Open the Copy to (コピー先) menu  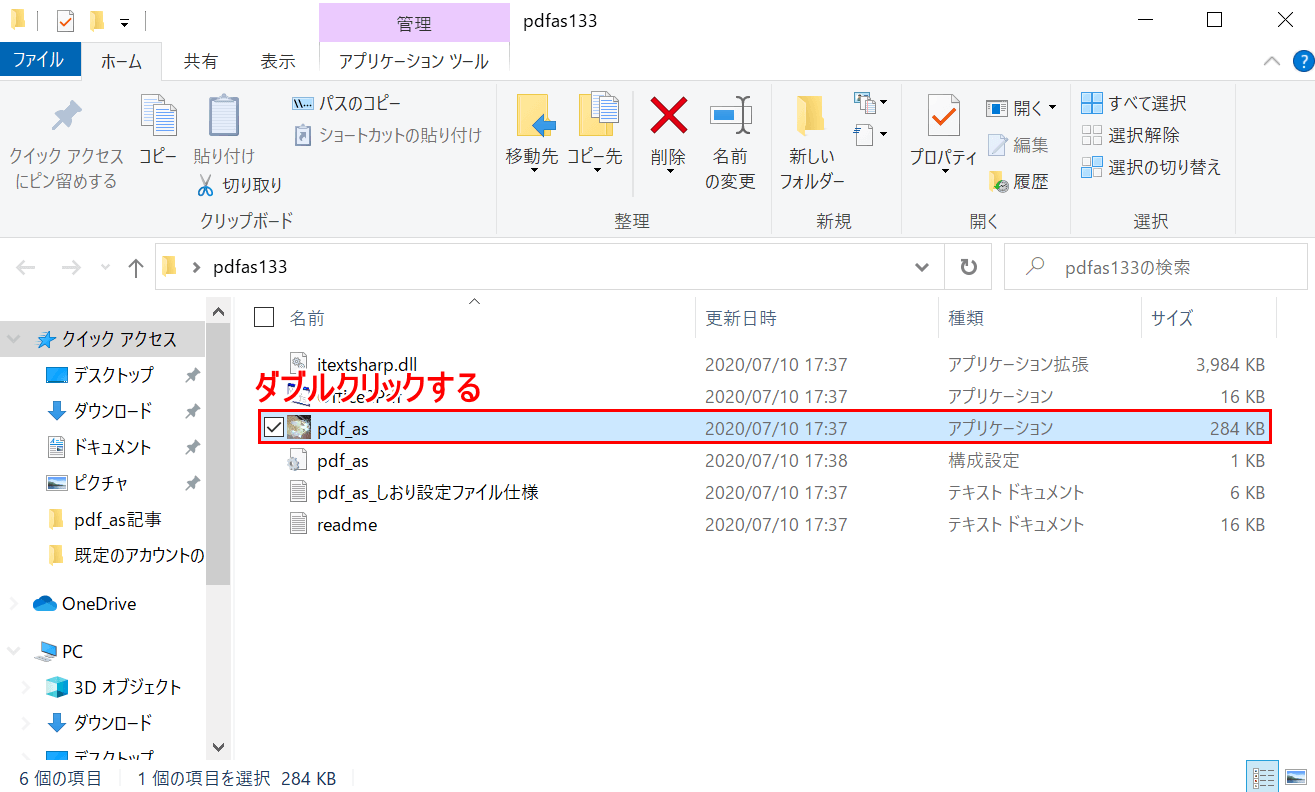[x=595, y=133]
